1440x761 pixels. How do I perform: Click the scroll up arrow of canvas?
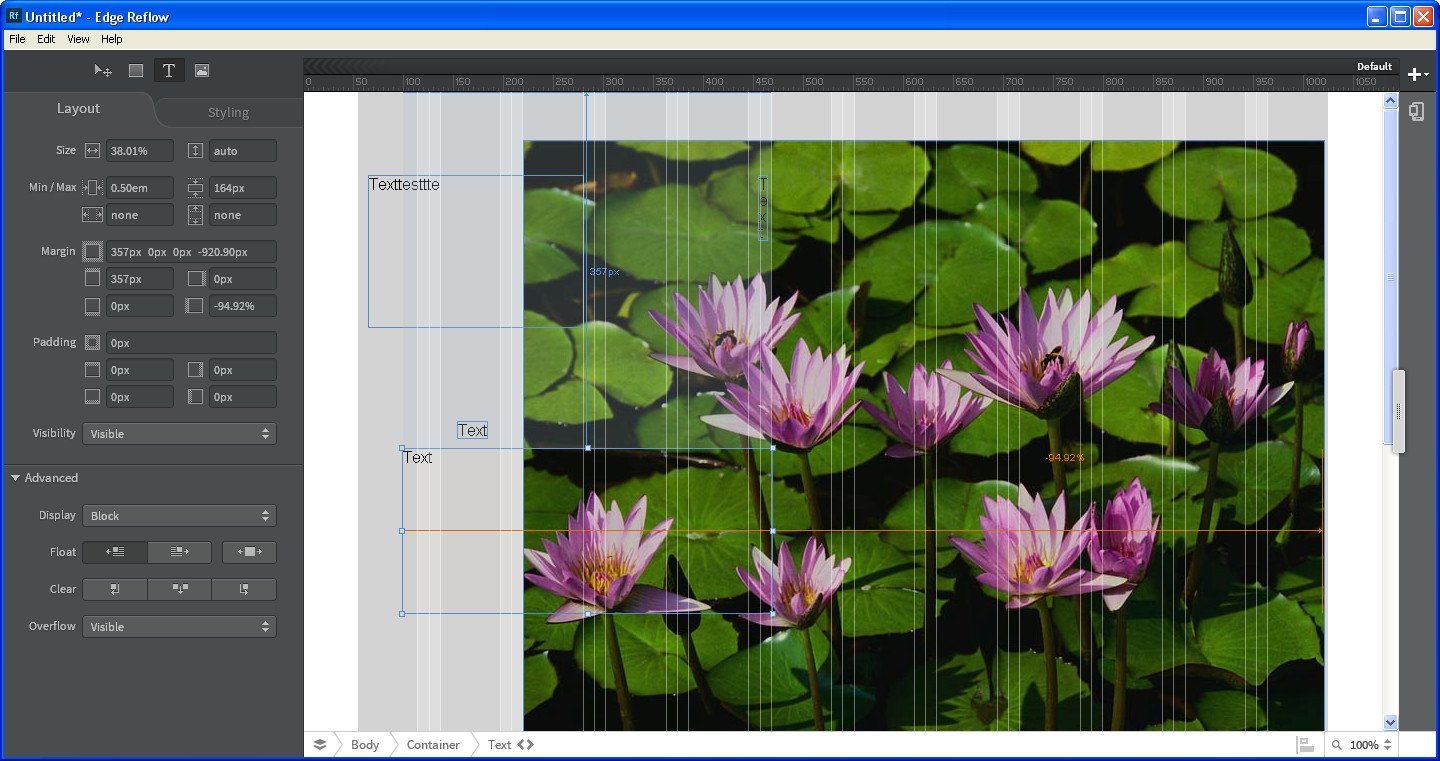[x=1390, y=101]
